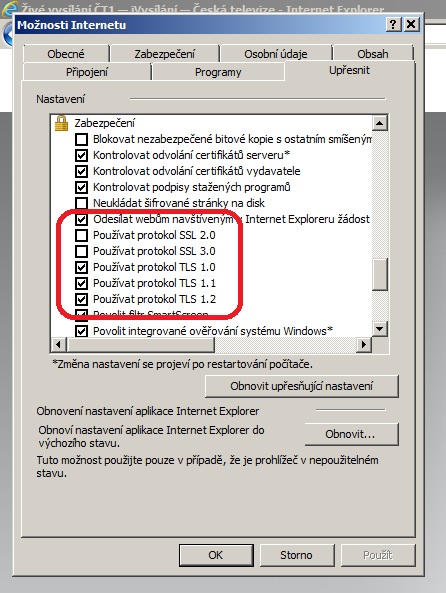Cancel with the Storno button
The image size is (446, 593).
click(x=297, y=555)
